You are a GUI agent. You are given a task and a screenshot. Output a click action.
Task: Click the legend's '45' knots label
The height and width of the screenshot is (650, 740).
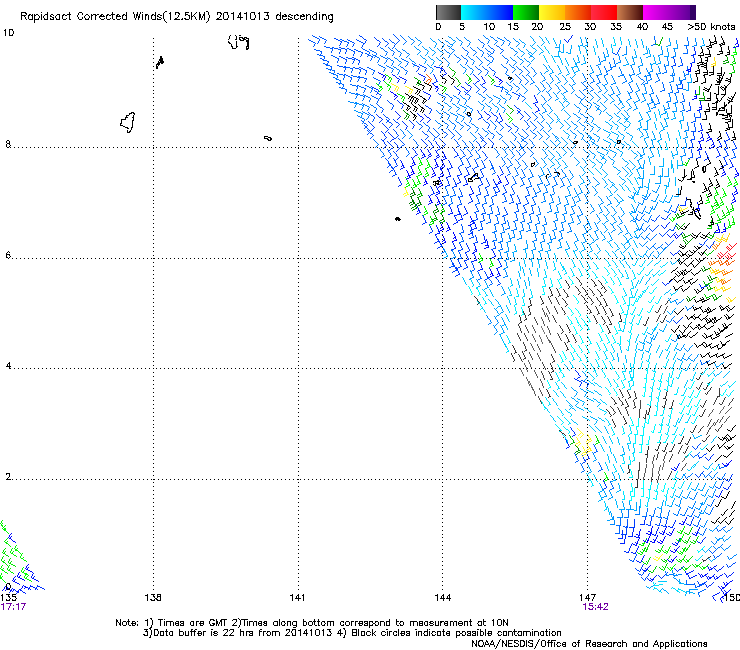(667, 27)
